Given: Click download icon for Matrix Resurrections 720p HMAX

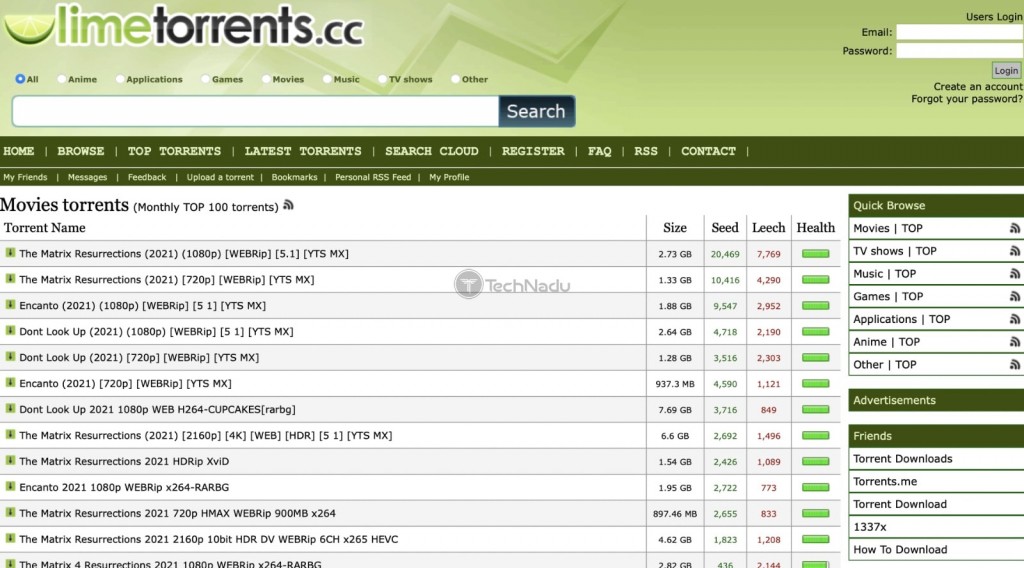Looking at the screenshot, I should (10, 513).
